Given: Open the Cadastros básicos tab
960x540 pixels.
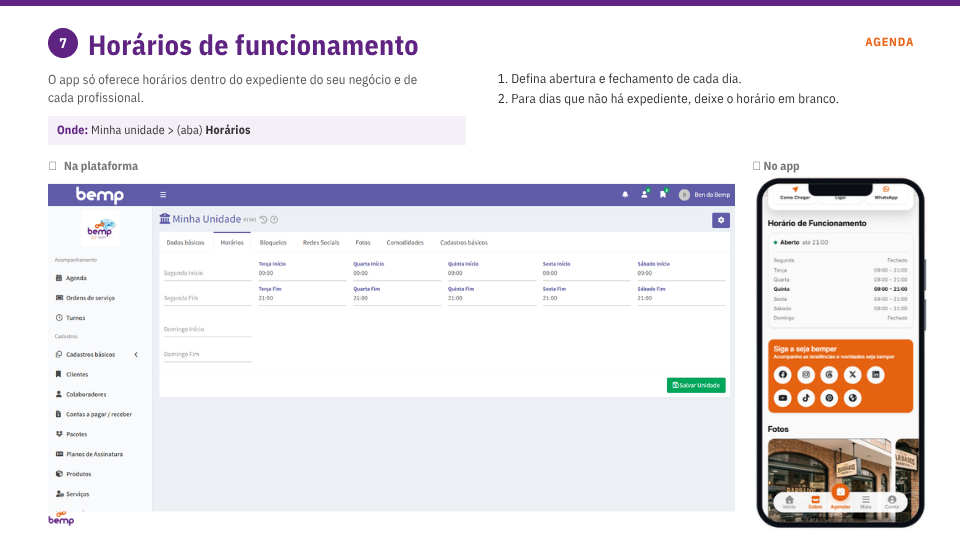Looking at the screenshot, I should pyautogui.click(x=463, y=242).
